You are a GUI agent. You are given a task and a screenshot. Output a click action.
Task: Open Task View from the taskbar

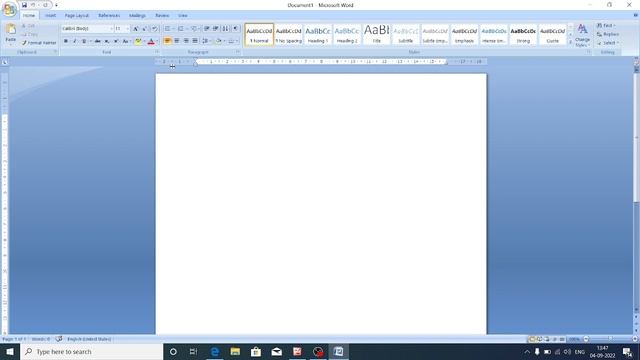point(193,351)
